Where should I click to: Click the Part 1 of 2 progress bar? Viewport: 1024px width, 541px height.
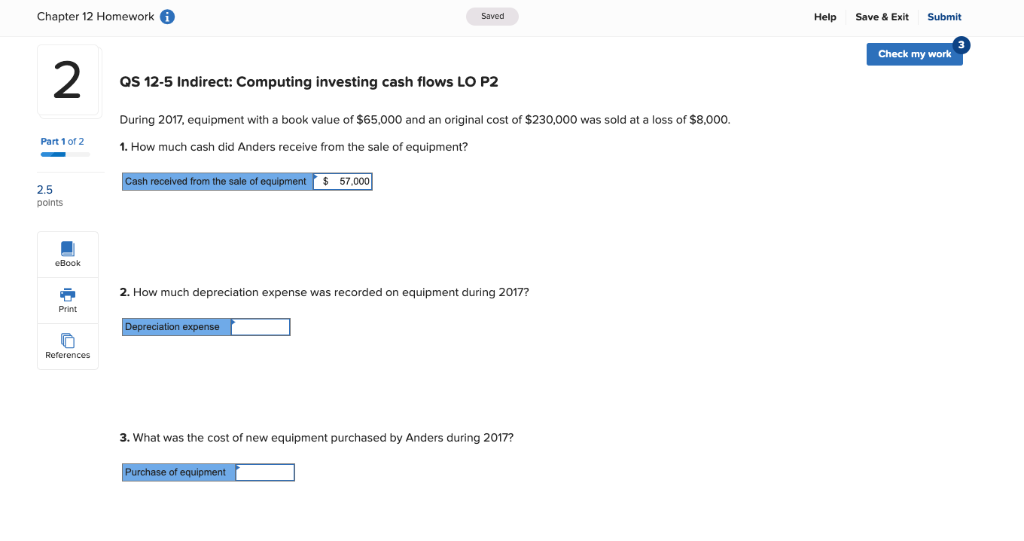click(65, 155)
